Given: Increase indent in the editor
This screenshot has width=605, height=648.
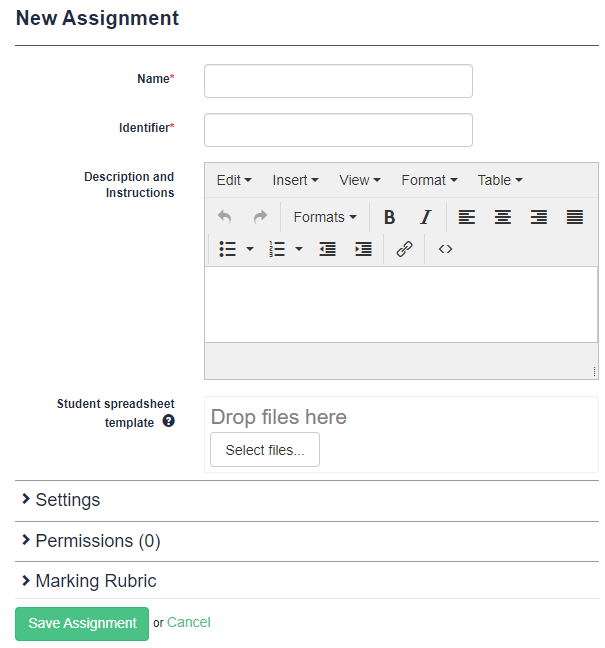Looking at the screenshot, I should pos(363,249).
